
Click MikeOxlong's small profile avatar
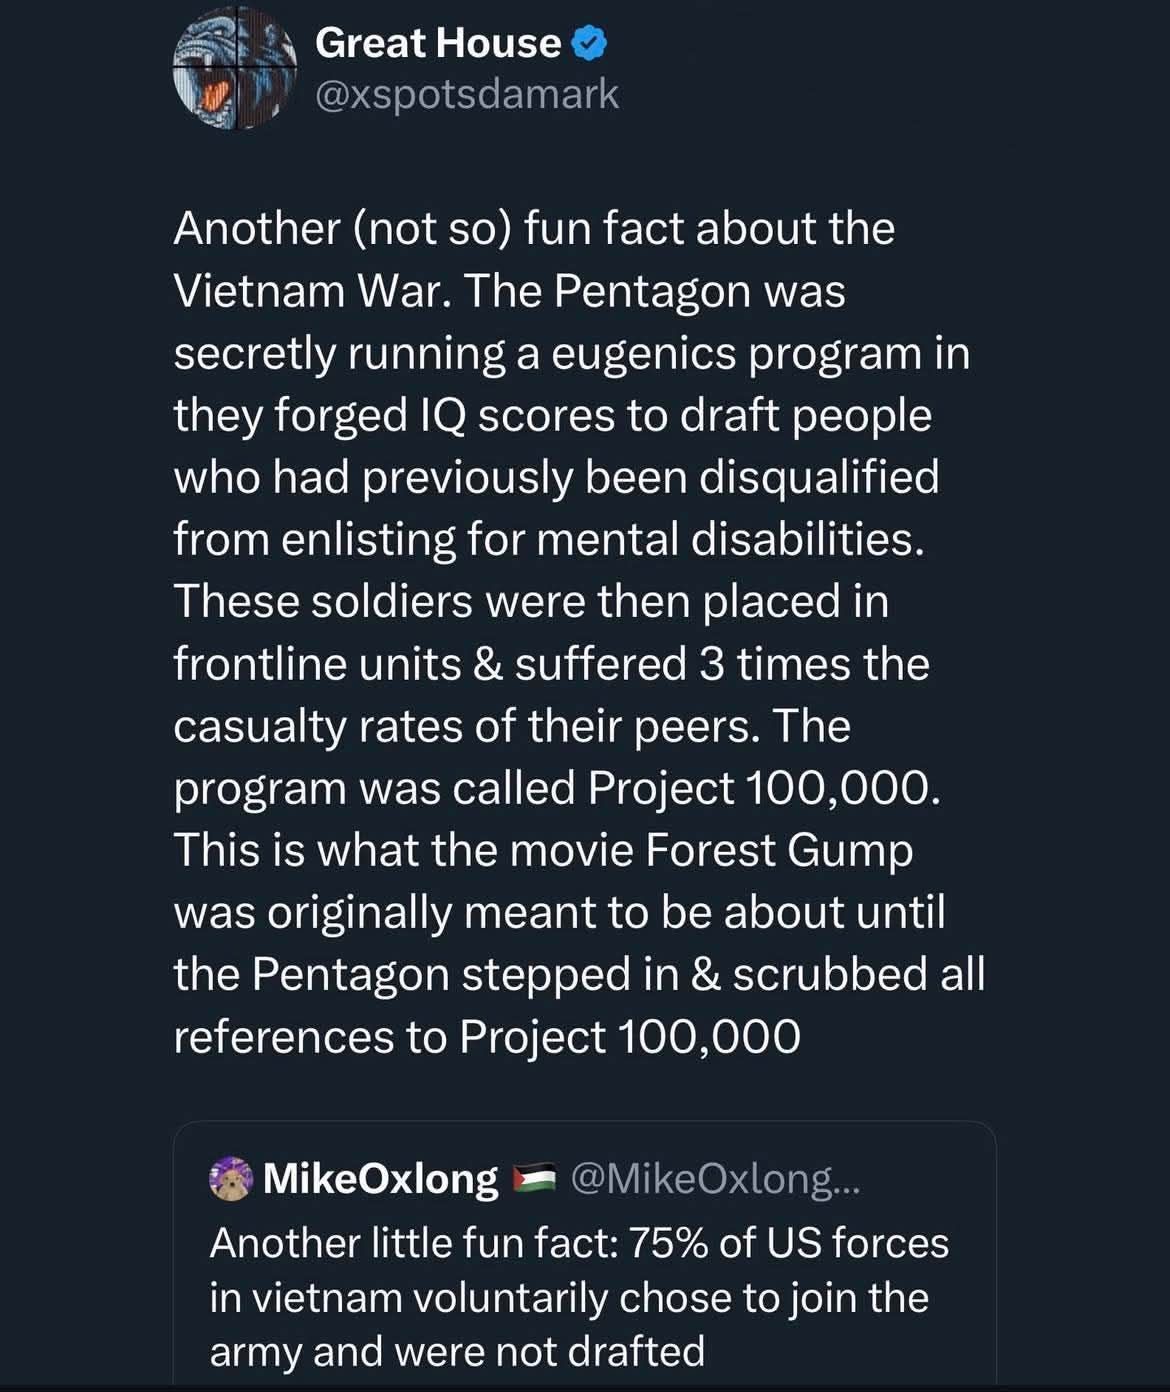click(x=230, y=1179)
